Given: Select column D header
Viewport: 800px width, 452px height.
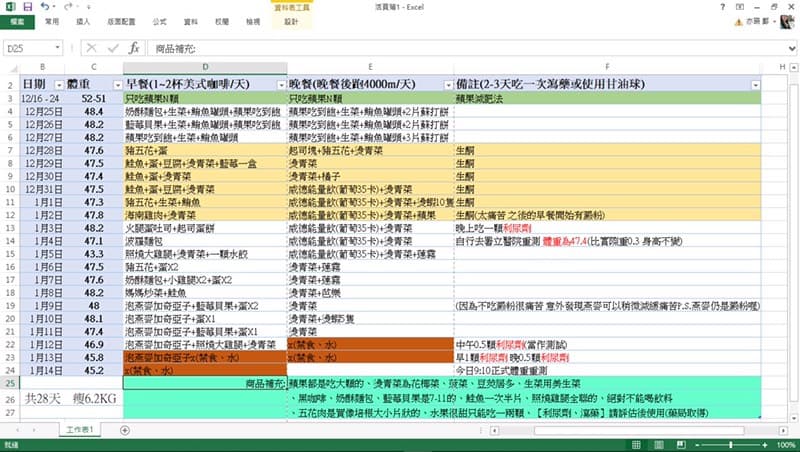Looking at the screenshot, I should (205, 67).
